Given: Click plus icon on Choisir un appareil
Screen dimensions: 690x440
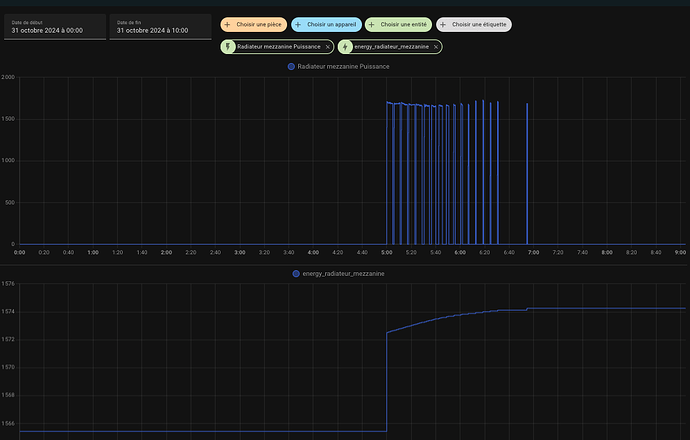Looking at the screenshot, I should 298,25.
